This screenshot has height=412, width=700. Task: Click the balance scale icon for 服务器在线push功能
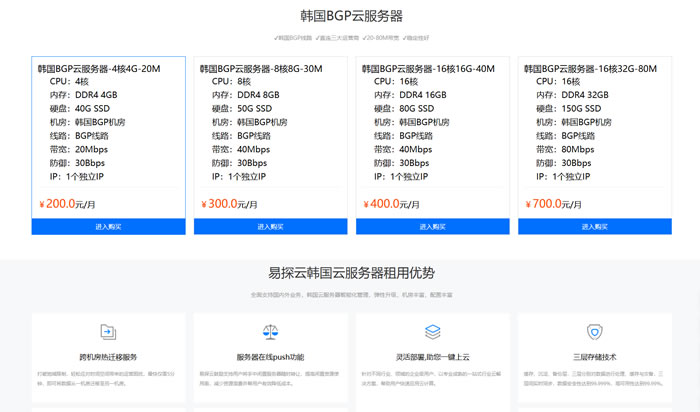tap(270, 331)
